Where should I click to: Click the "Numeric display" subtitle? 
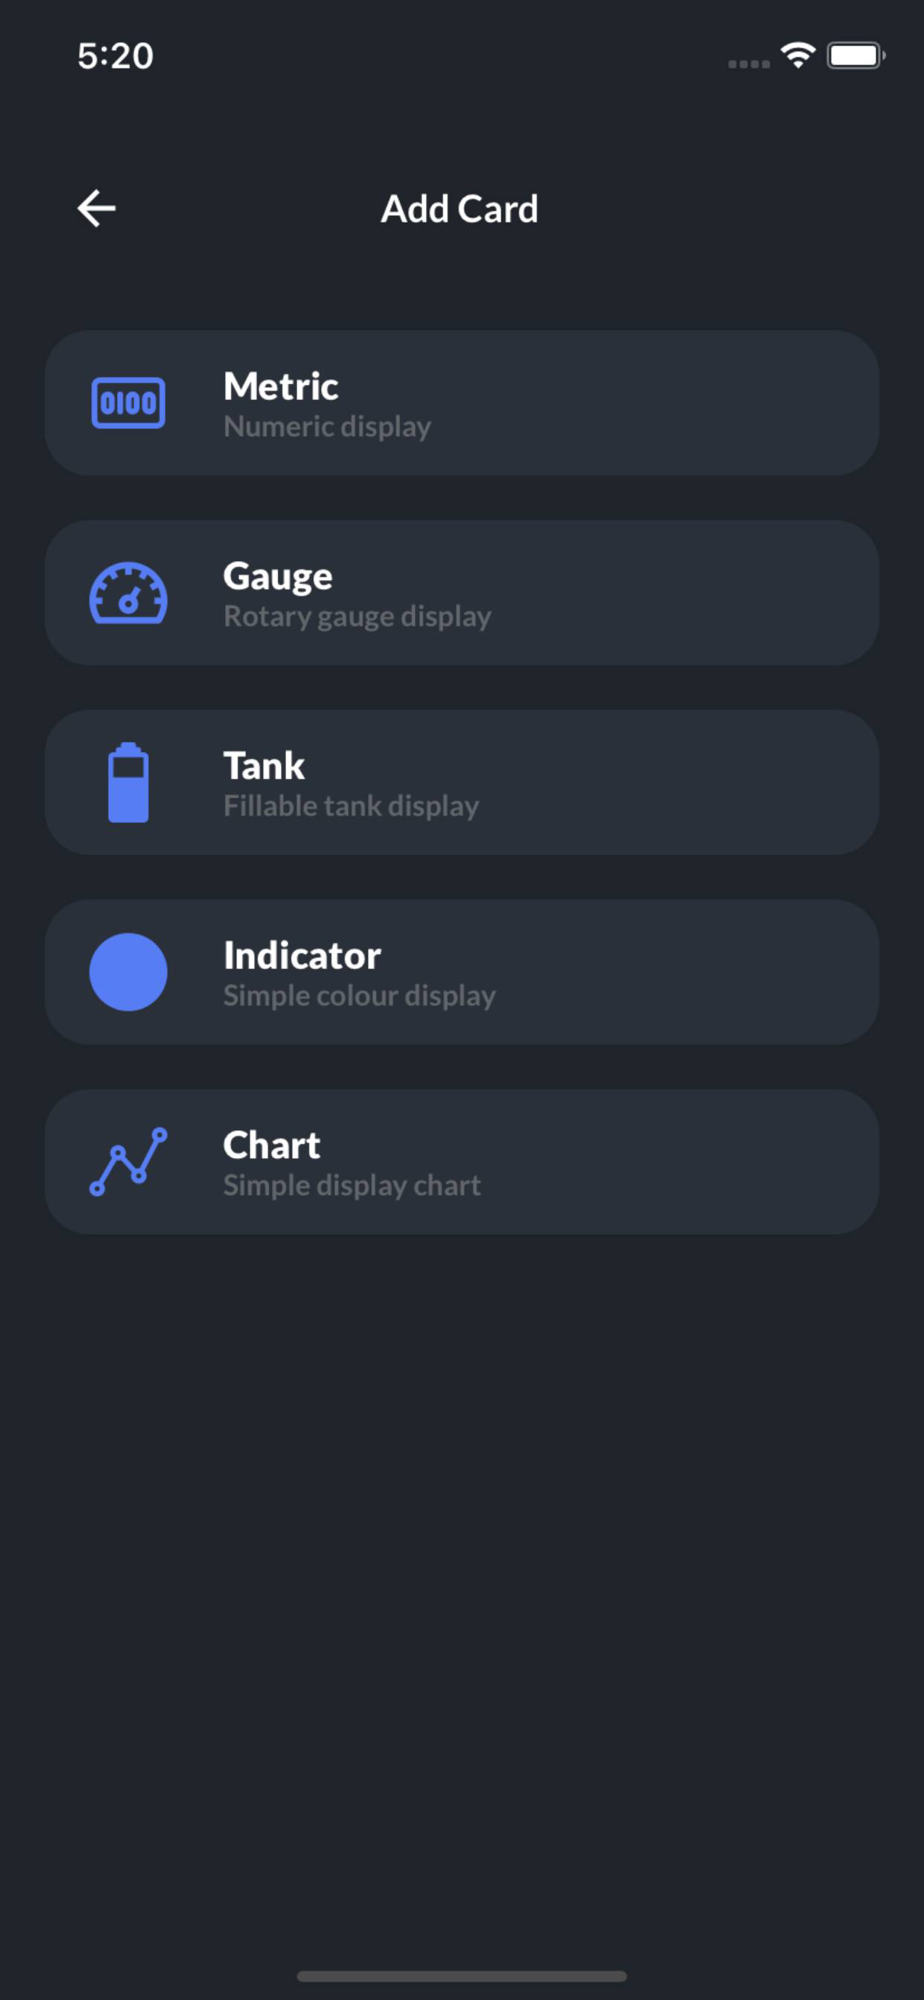click(x=327, y=427)
